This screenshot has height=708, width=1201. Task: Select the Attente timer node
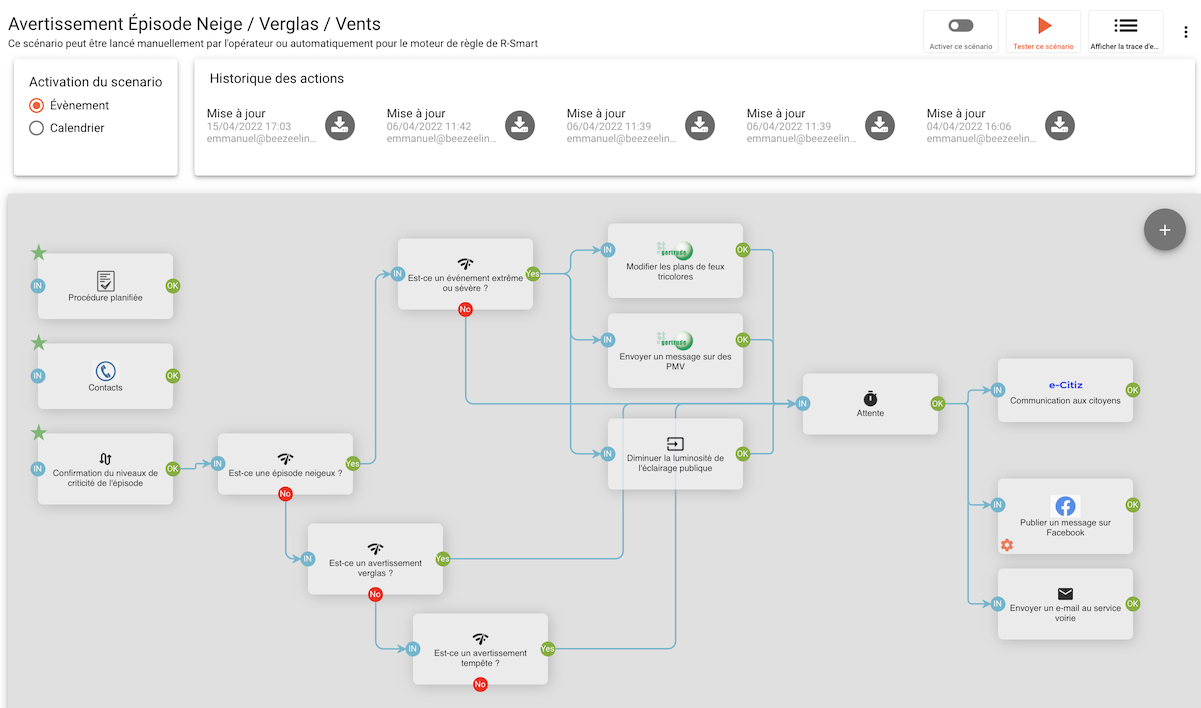pos(870,404)
